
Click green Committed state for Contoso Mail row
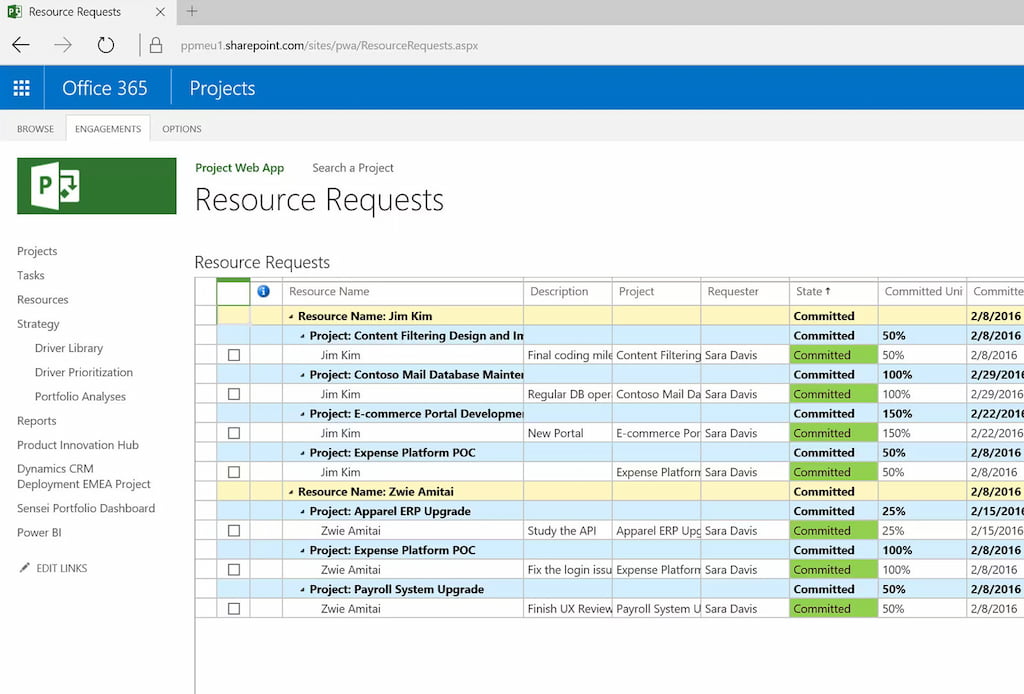[x=833, y=394]
